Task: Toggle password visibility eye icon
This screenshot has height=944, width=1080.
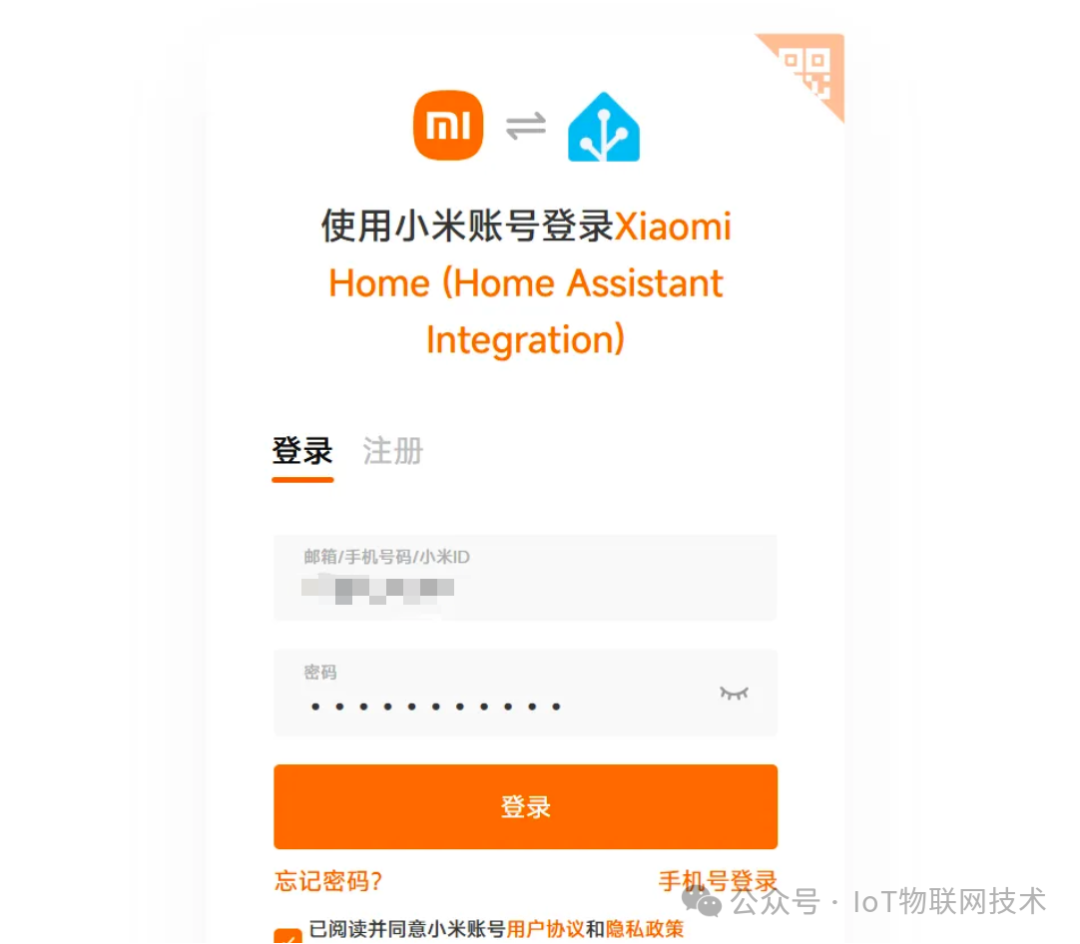Action: (x=734, y=693)
